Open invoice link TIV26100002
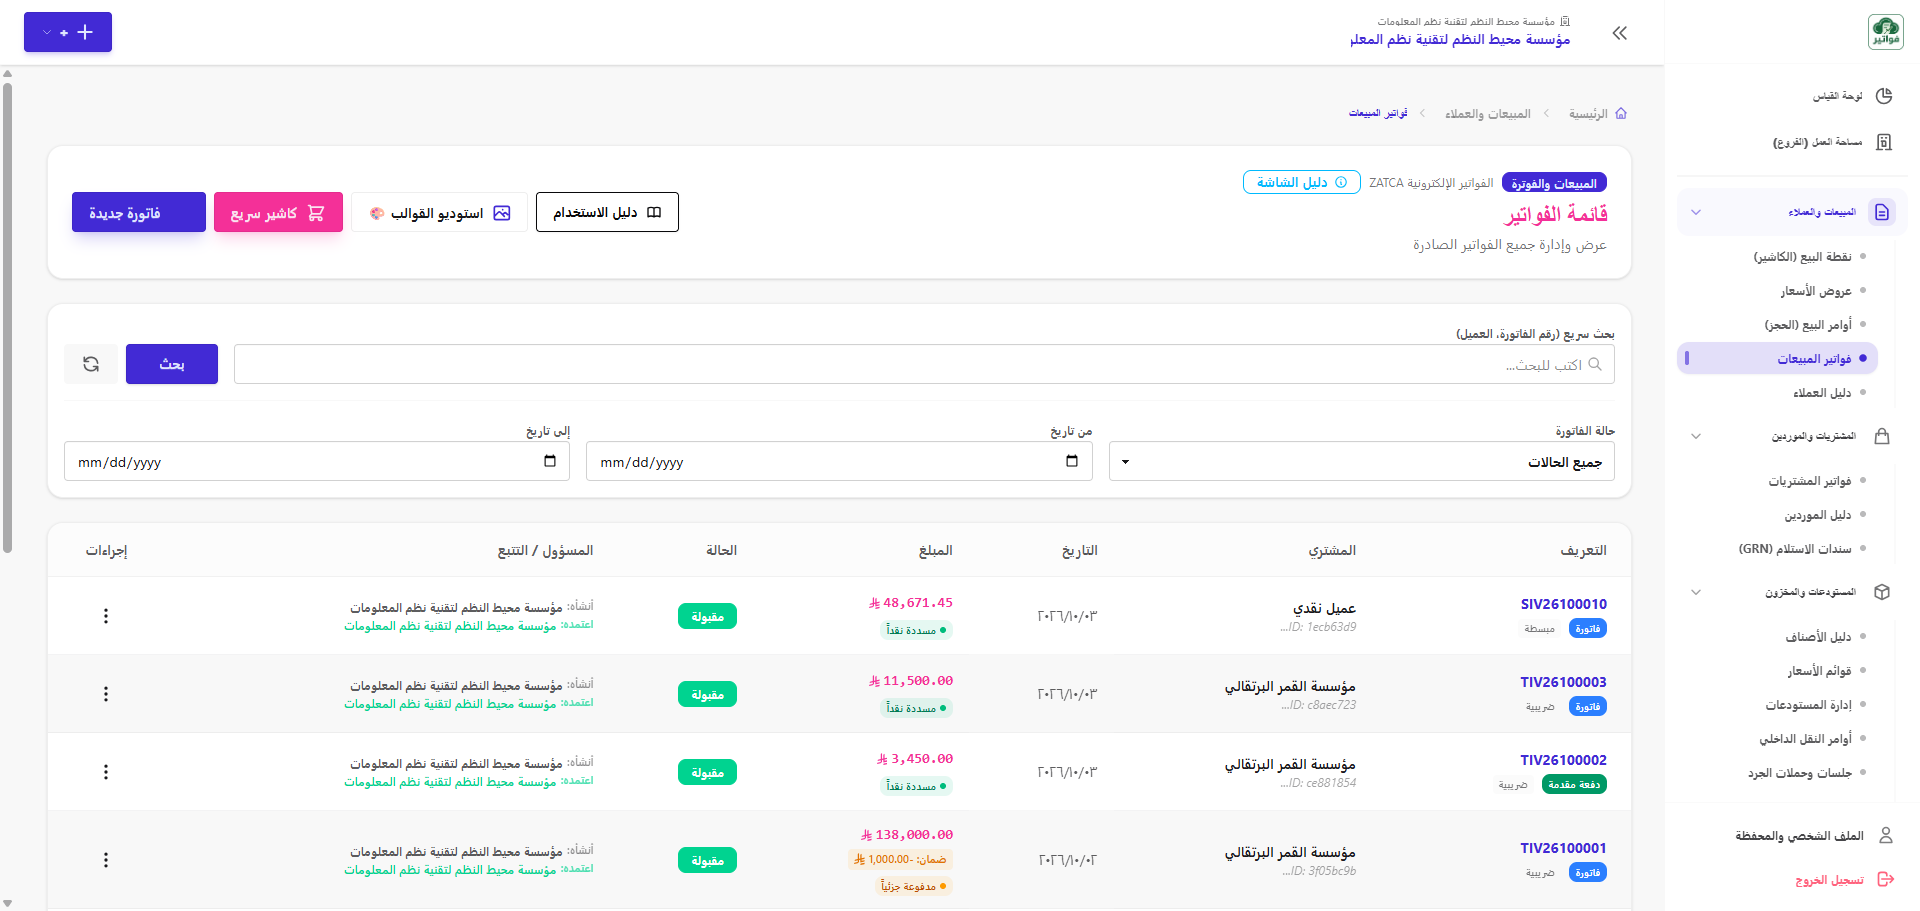 [1564, 760]
